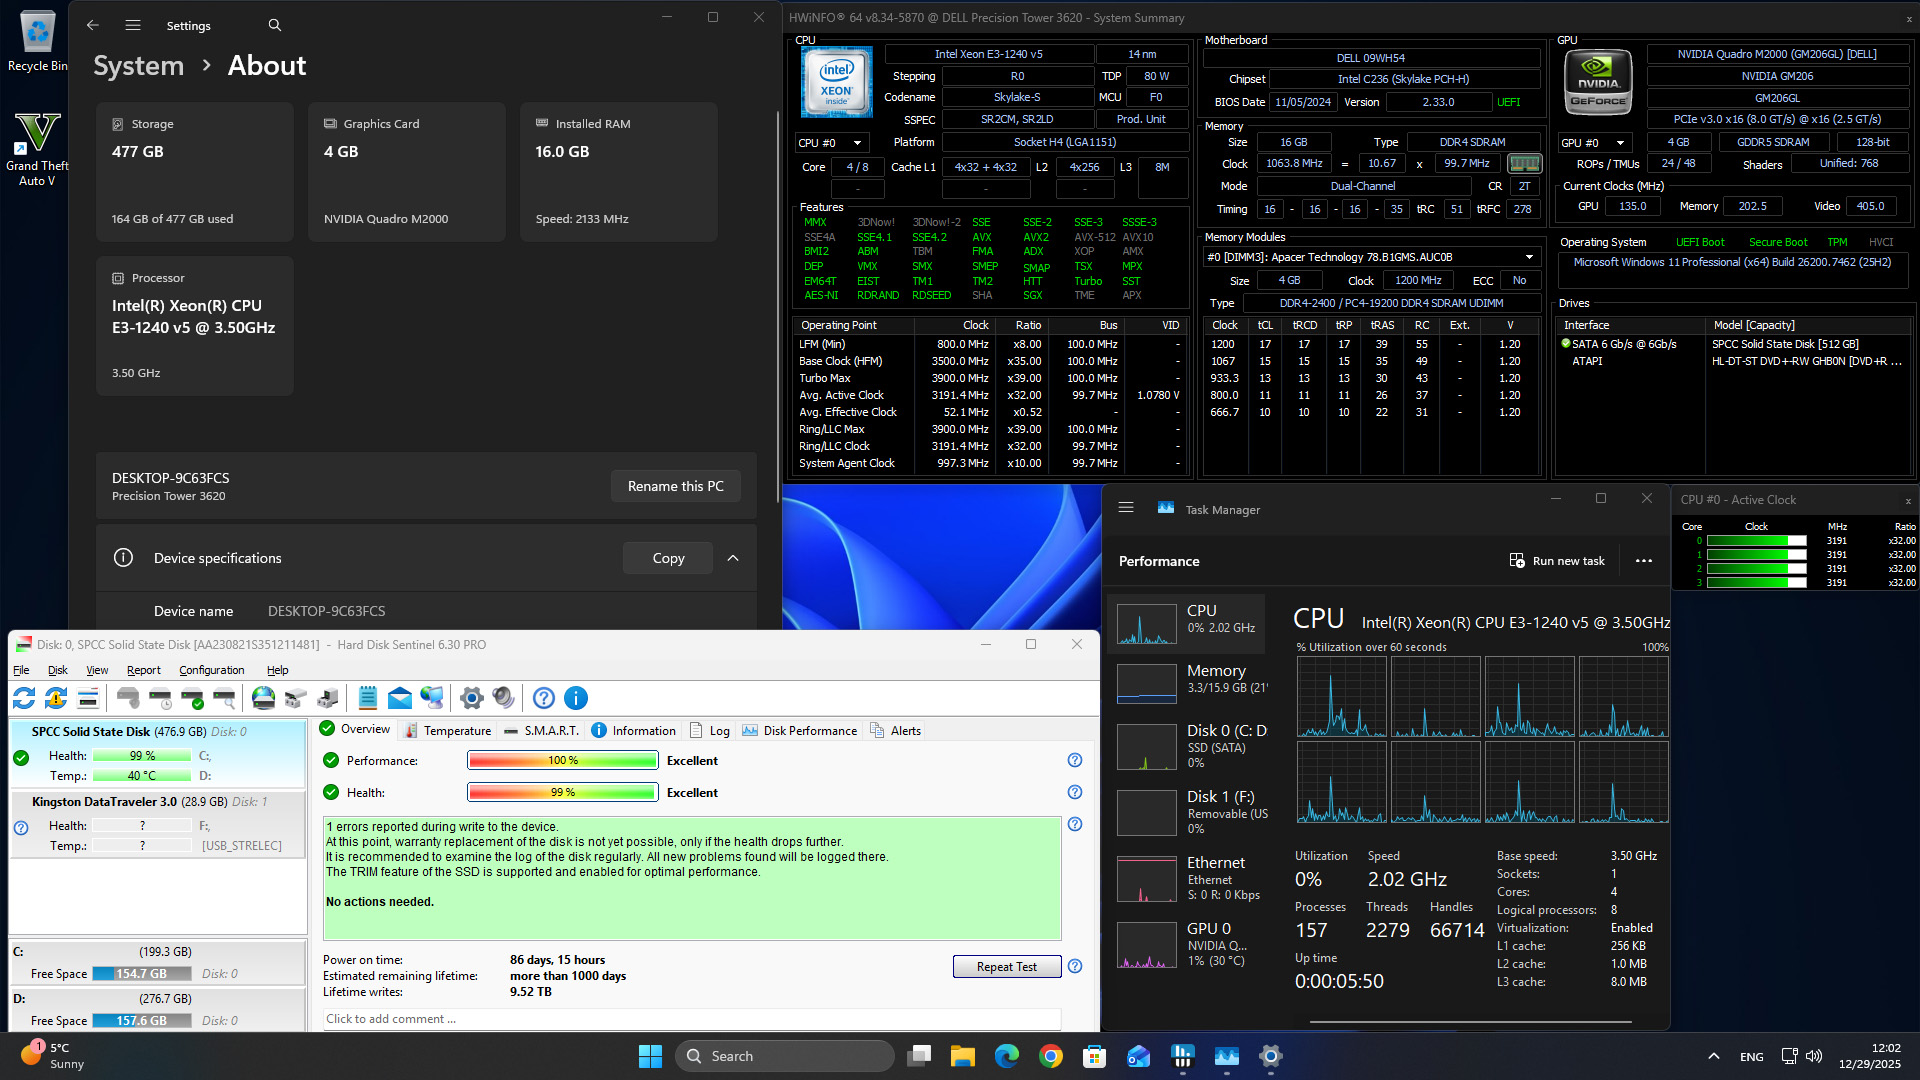Click the three-dot more options in Task Manager

[x=1644, y=561]
